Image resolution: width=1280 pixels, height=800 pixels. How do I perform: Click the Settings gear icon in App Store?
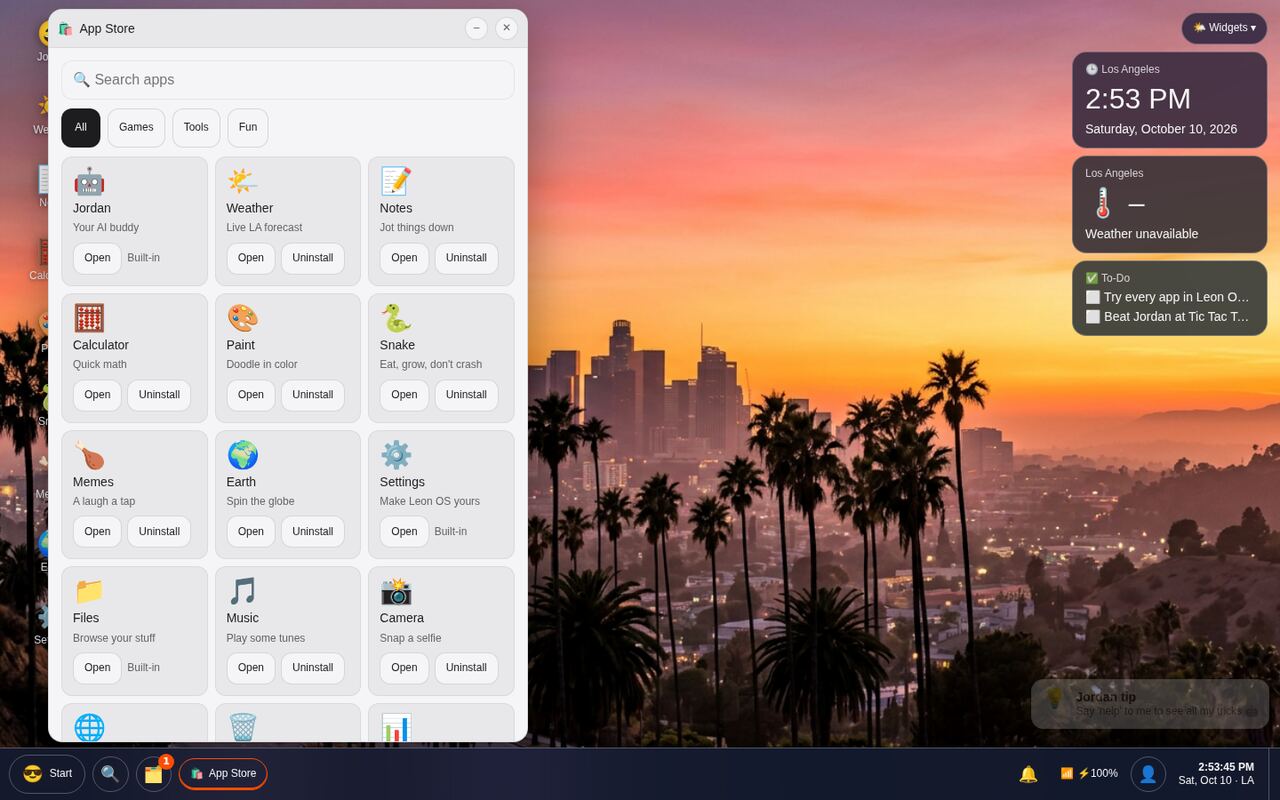pos(396,455)
